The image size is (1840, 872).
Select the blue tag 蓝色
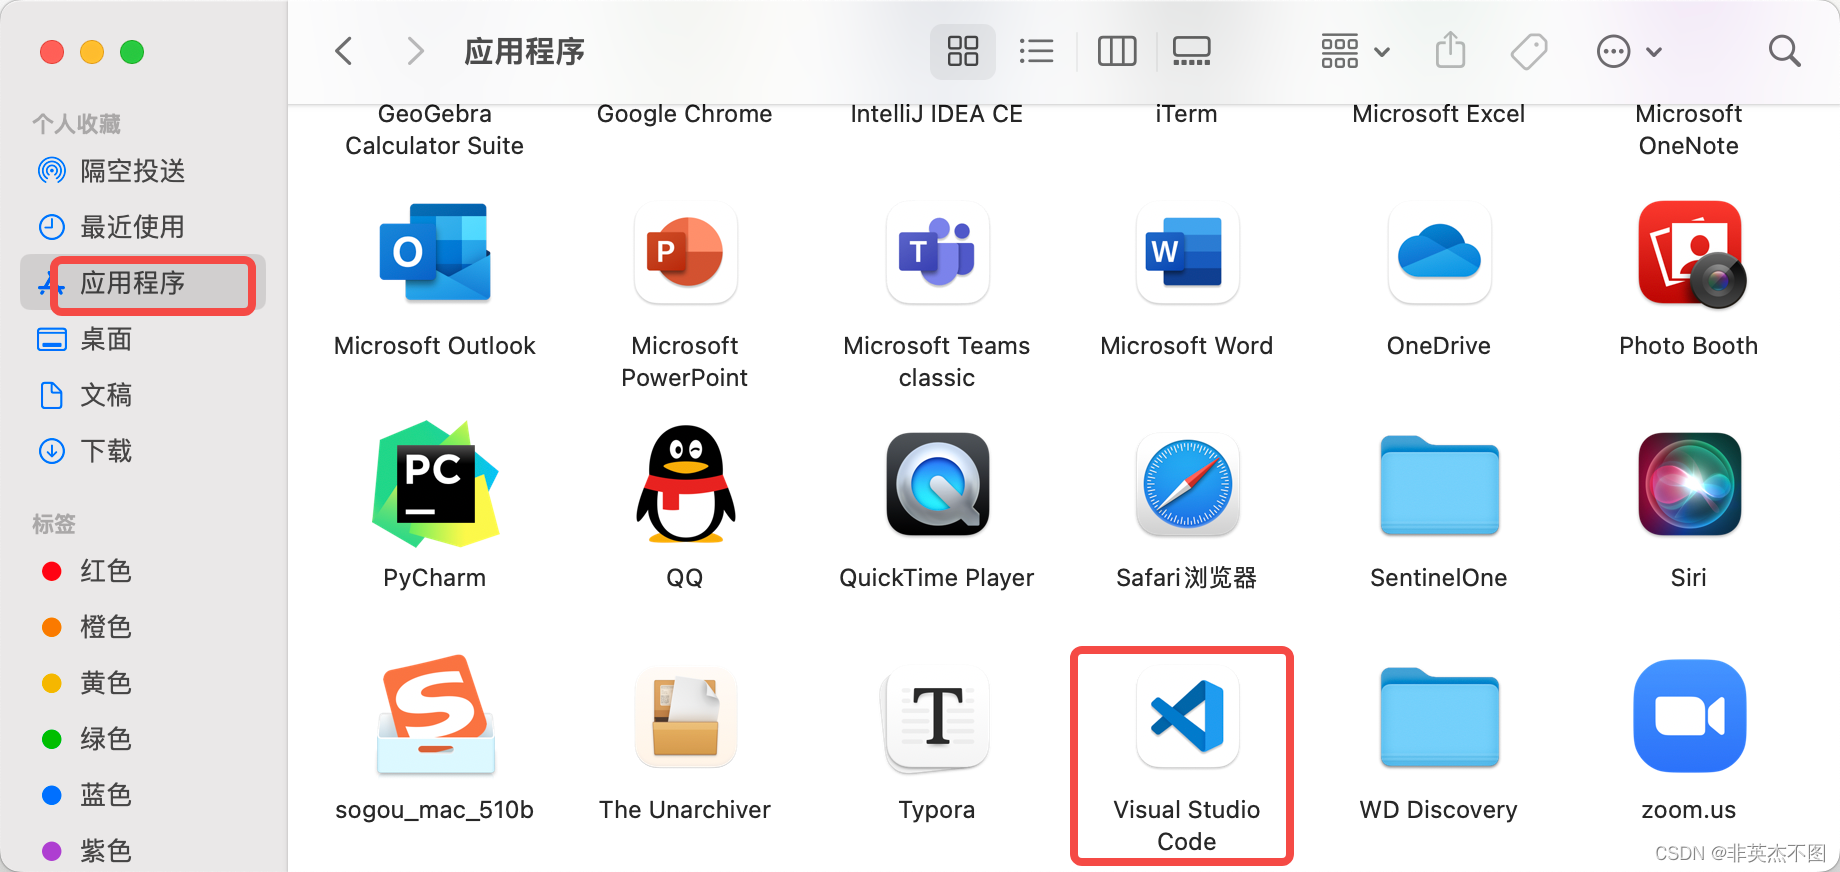pos(143,795)
